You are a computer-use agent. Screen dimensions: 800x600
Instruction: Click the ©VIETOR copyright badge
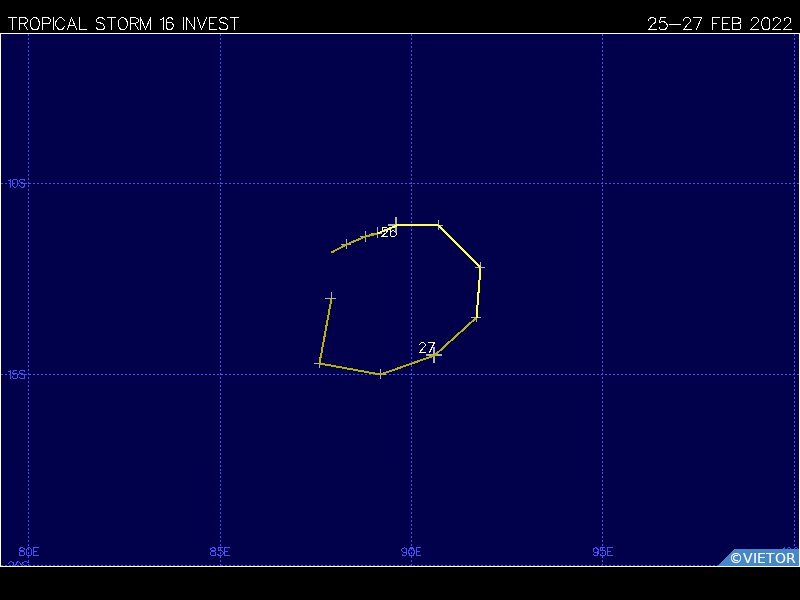pyautogui.click(x=759, y=558)
